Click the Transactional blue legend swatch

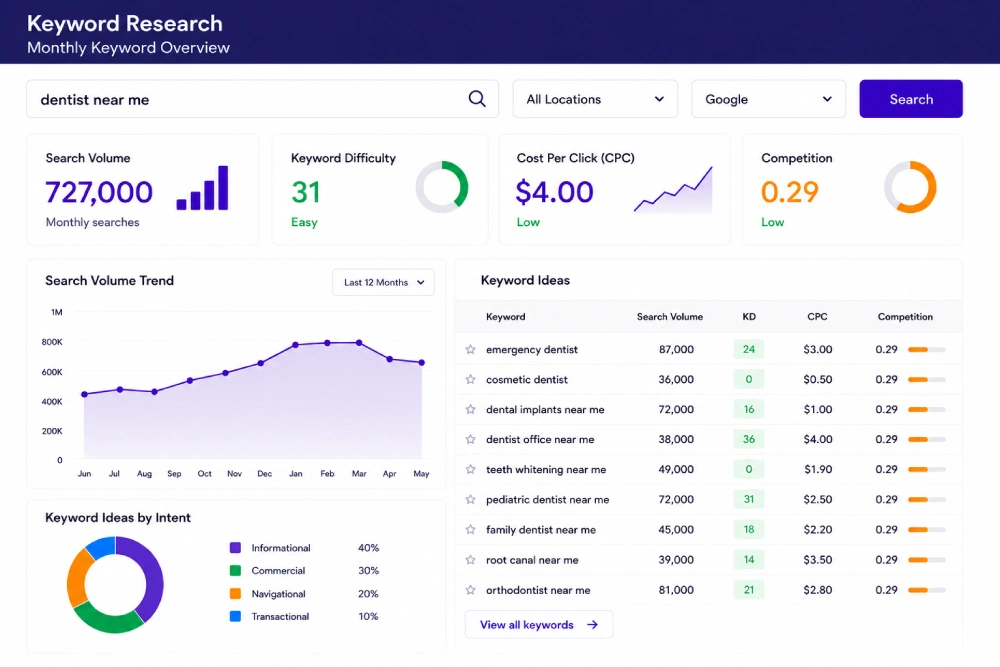click(x=235, y=617)
